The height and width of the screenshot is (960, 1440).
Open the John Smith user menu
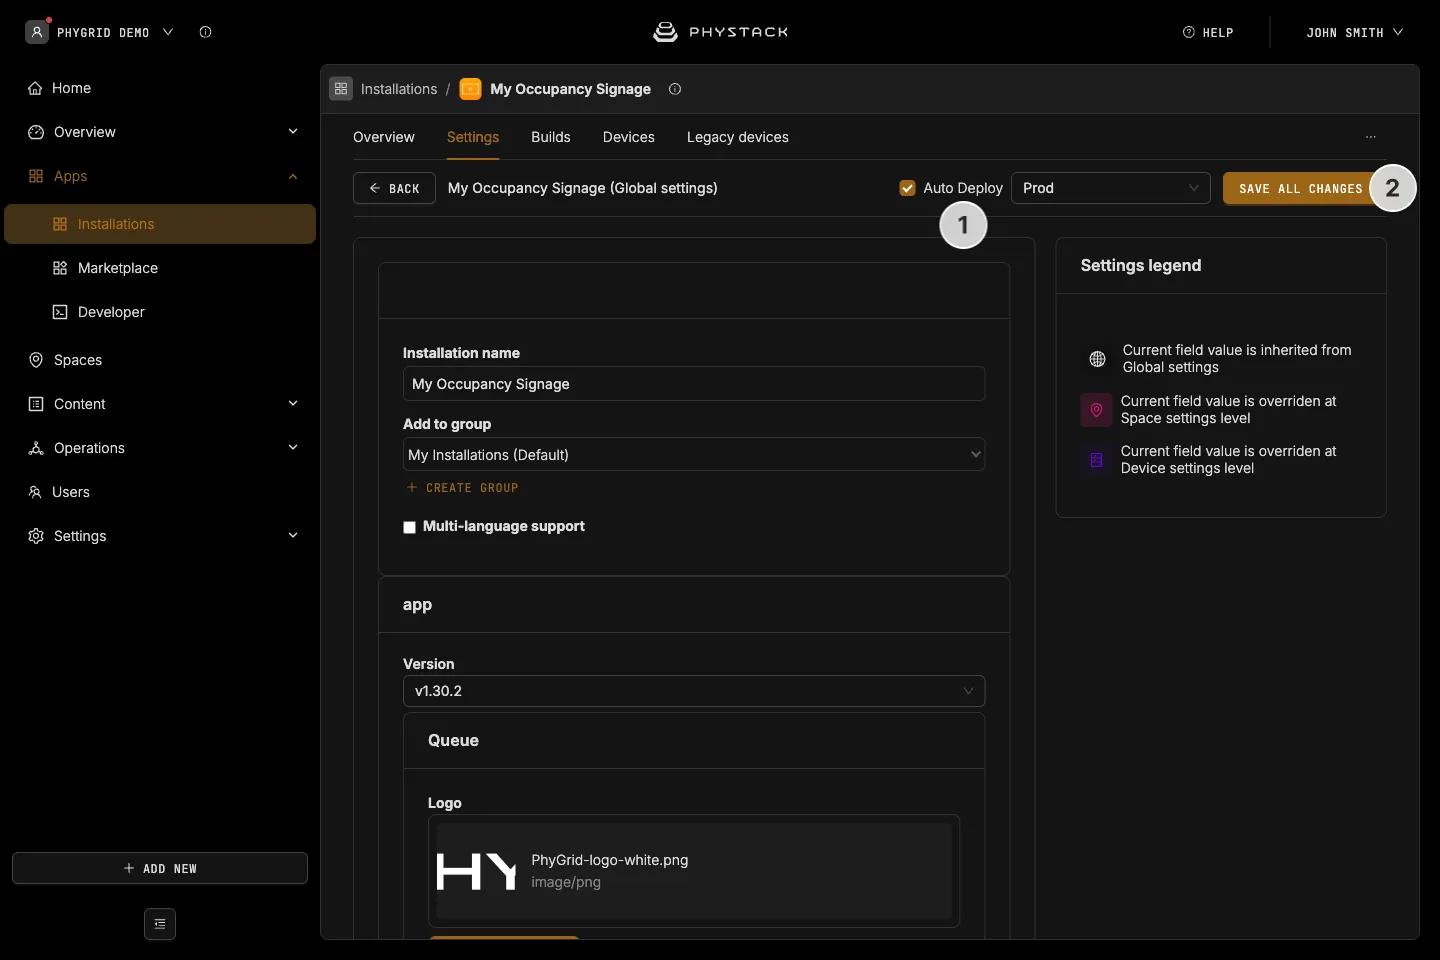[1355, 32]
